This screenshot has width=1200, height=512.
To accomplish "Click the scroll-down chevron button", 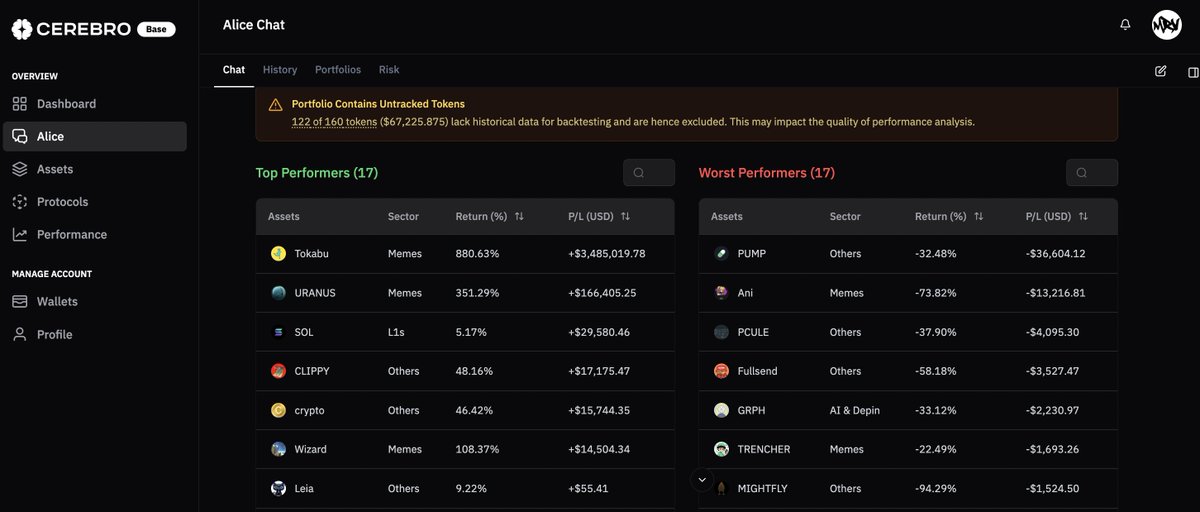I will 702,480.
